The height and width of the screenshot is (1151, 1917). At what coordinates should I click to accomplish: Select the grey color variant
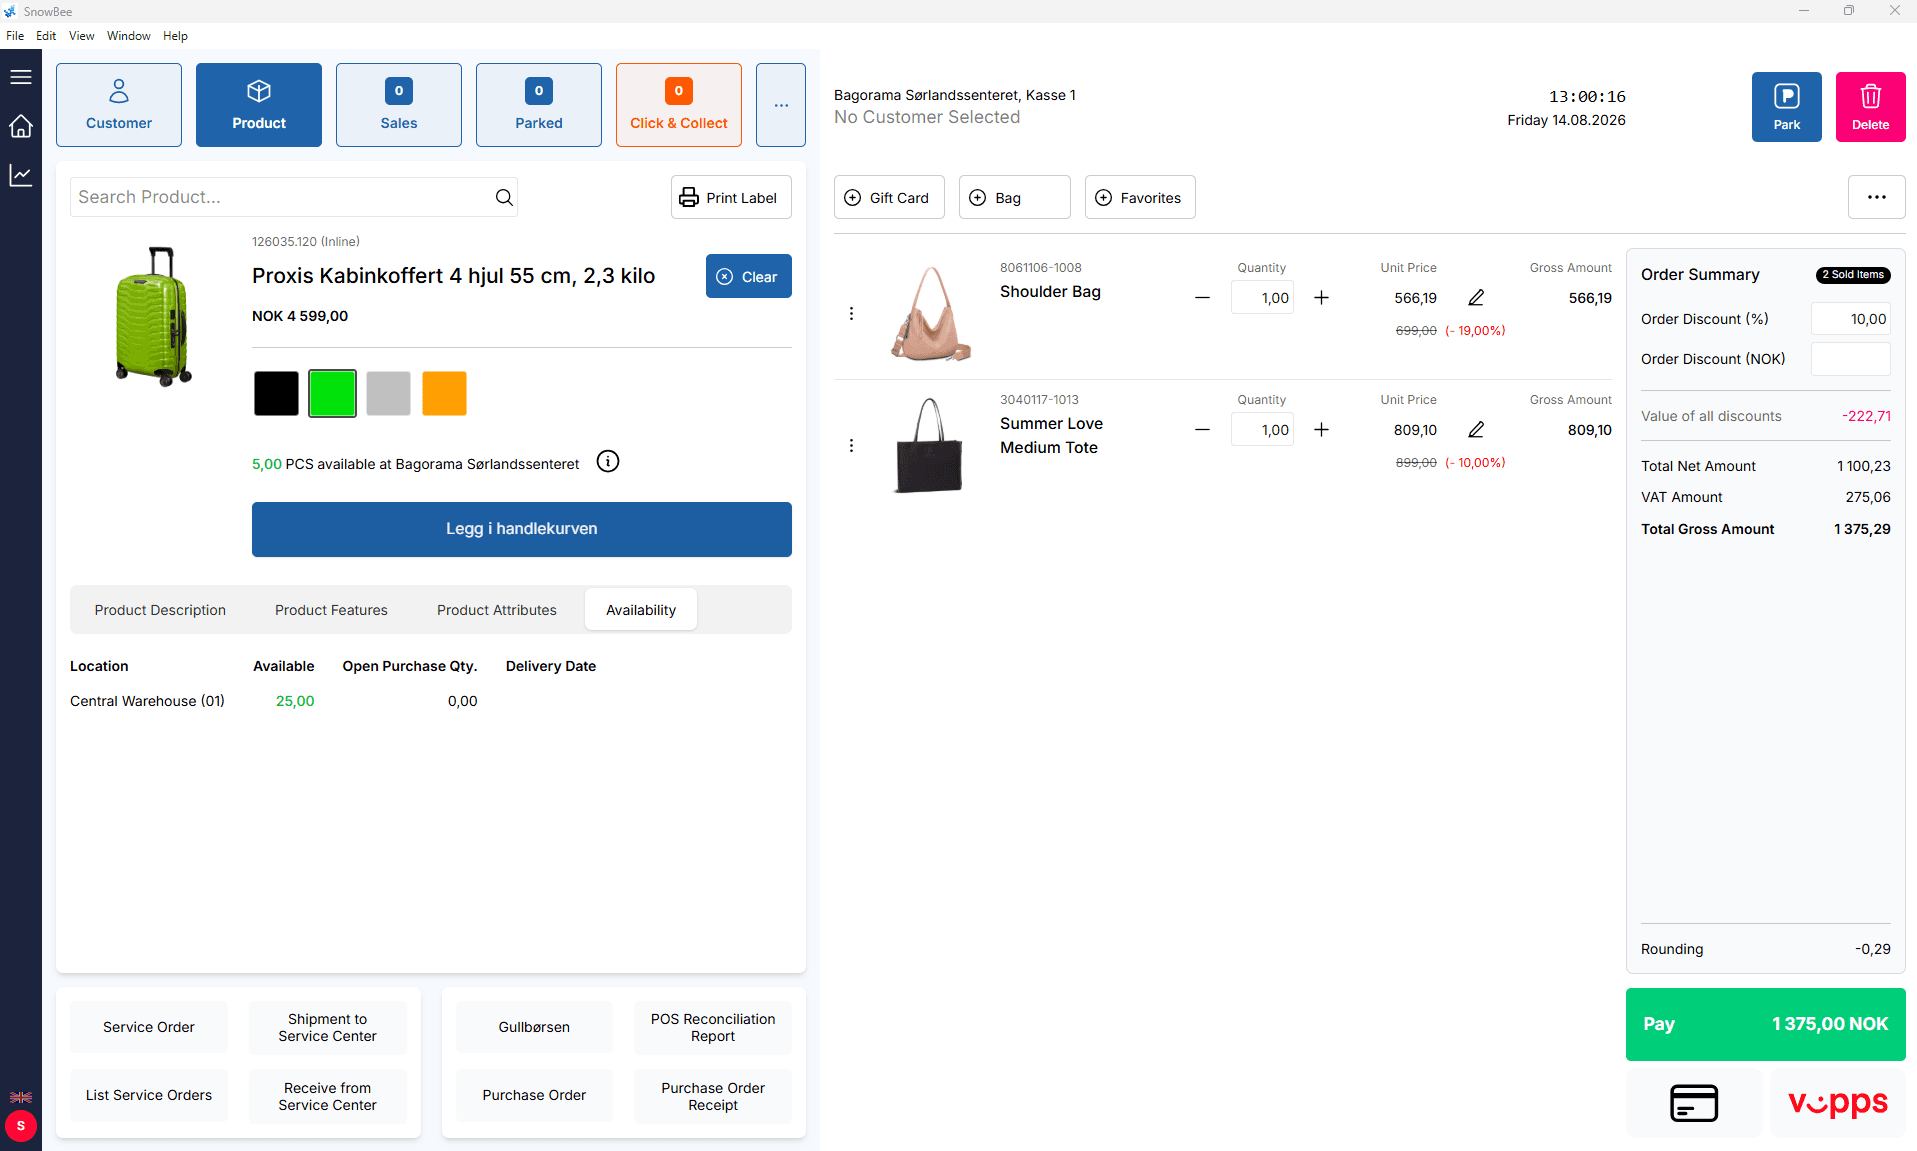point(388,393)
